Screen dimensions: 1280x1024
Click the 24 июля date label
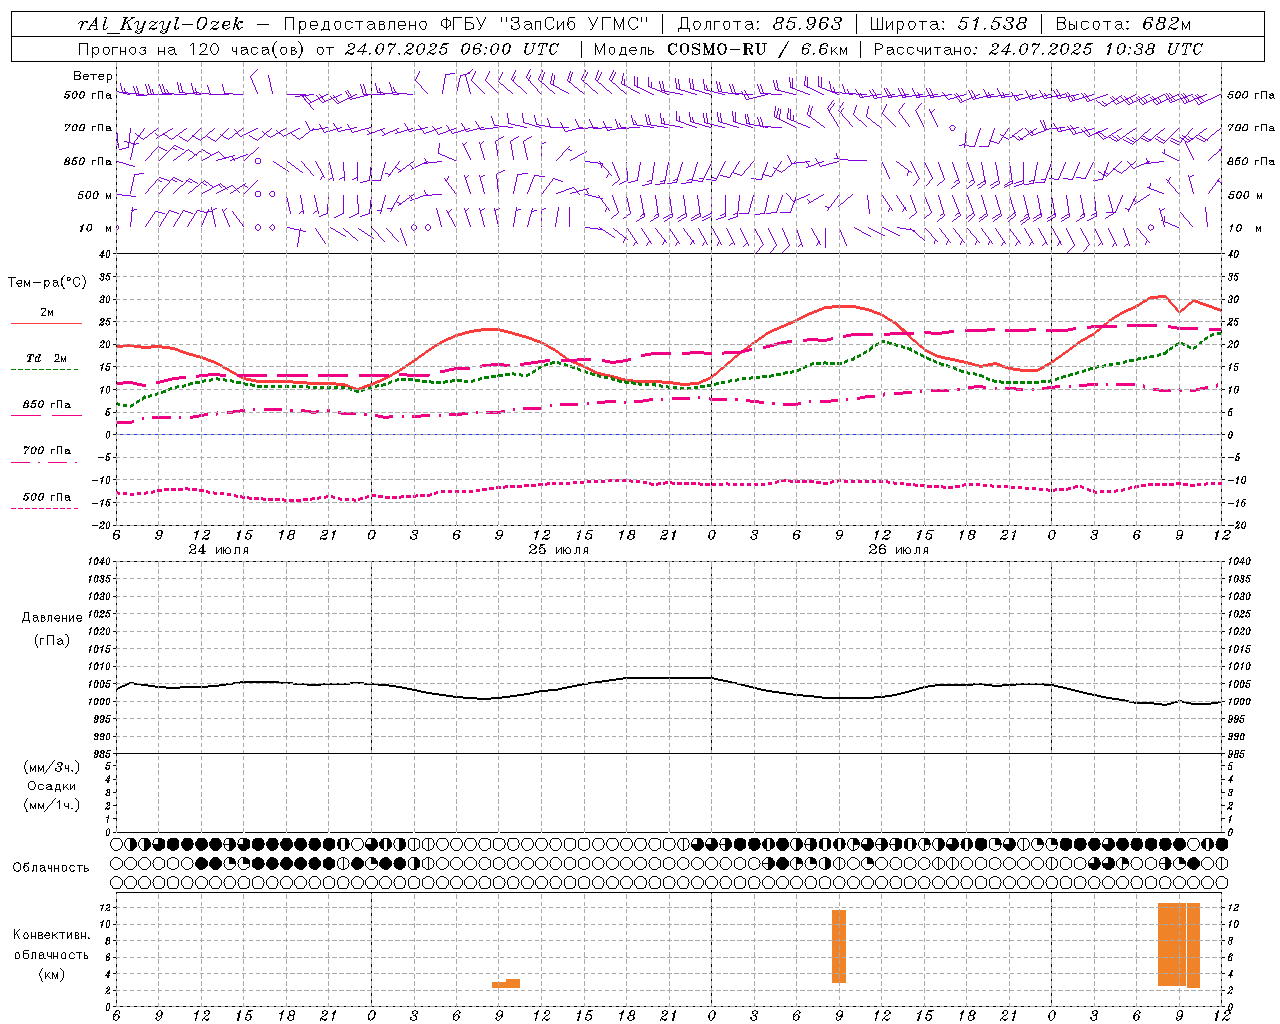click(219, 550)
